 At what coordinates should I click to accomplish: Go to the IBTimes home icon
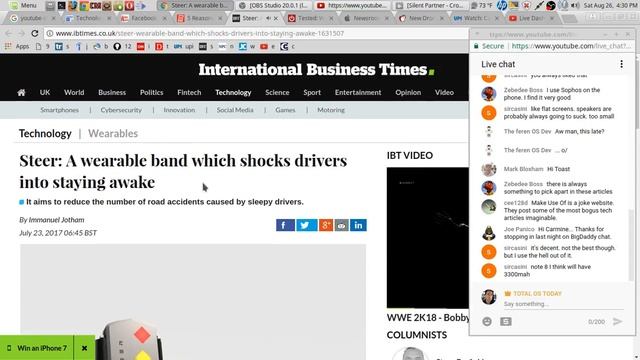click(x=21, y=93)
